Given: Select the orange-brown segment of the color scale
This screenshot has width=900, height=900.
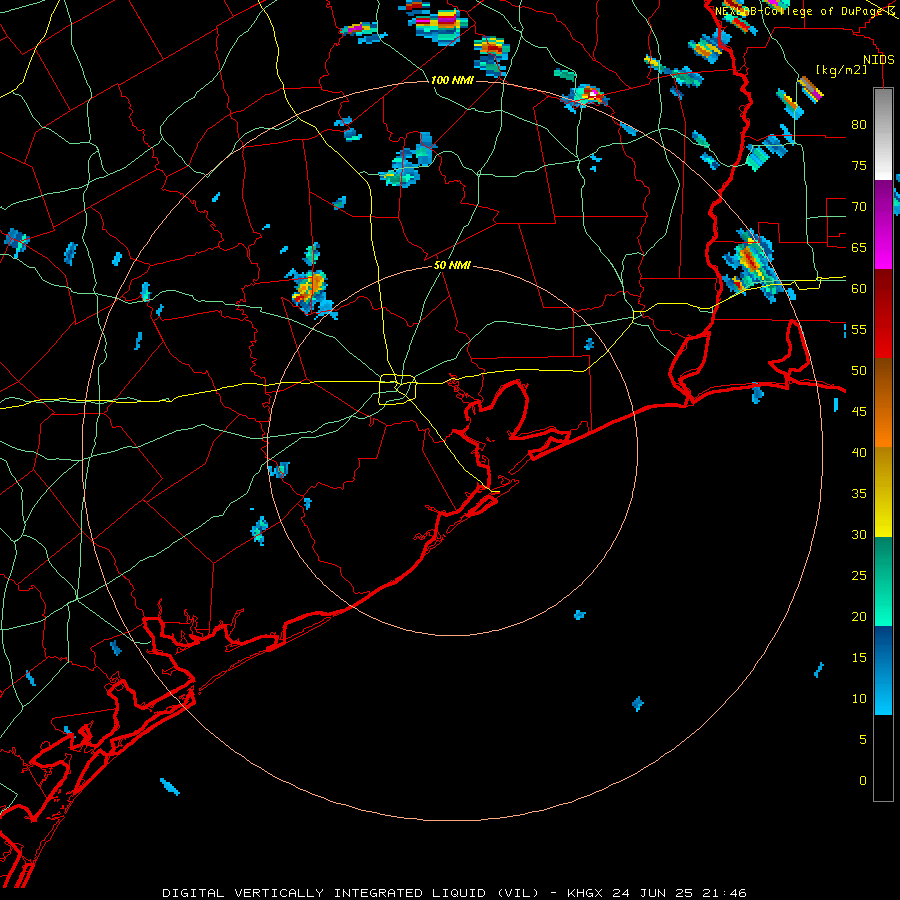Looking at the screenshot, I should (883, 402).
